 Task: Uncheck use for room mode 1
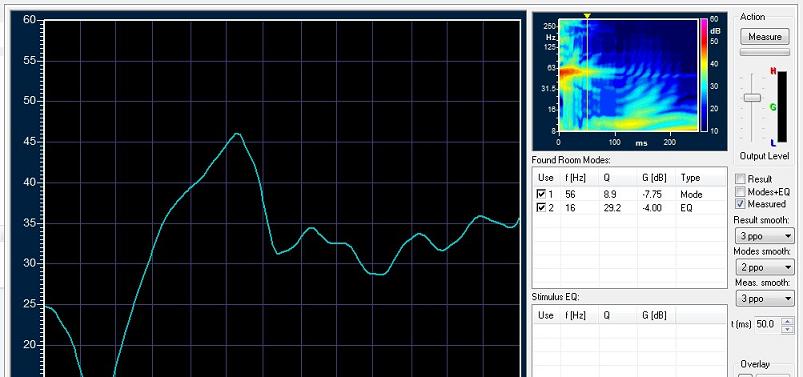[541, 194]
